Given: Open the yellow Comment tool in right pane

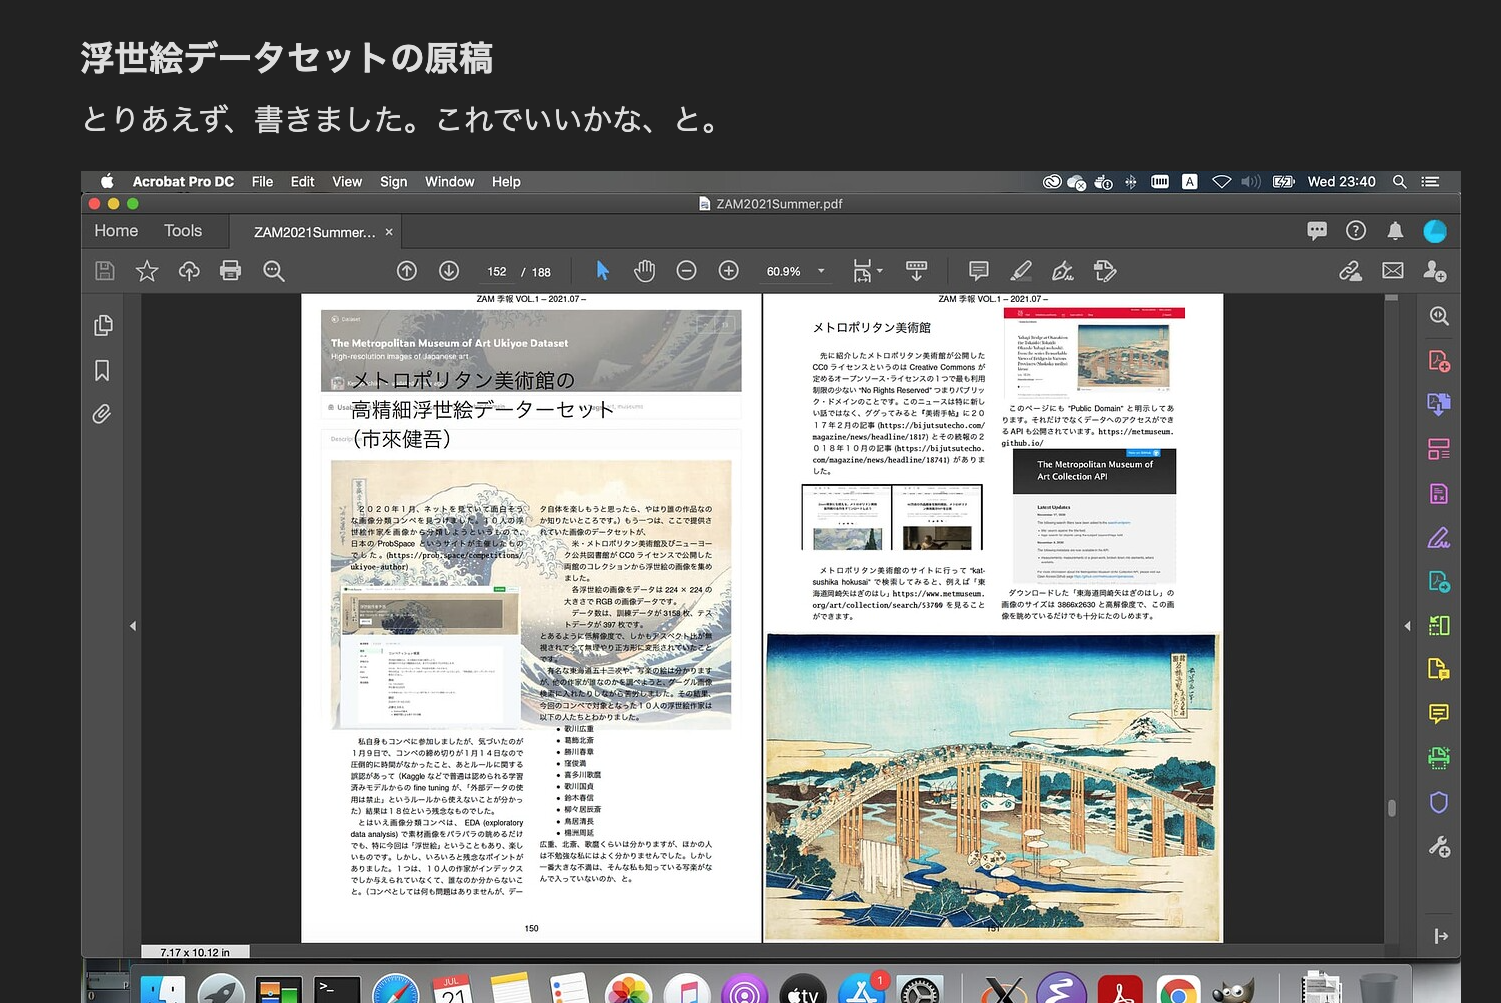Looking at the screenshot, I should pos(1439,713).
